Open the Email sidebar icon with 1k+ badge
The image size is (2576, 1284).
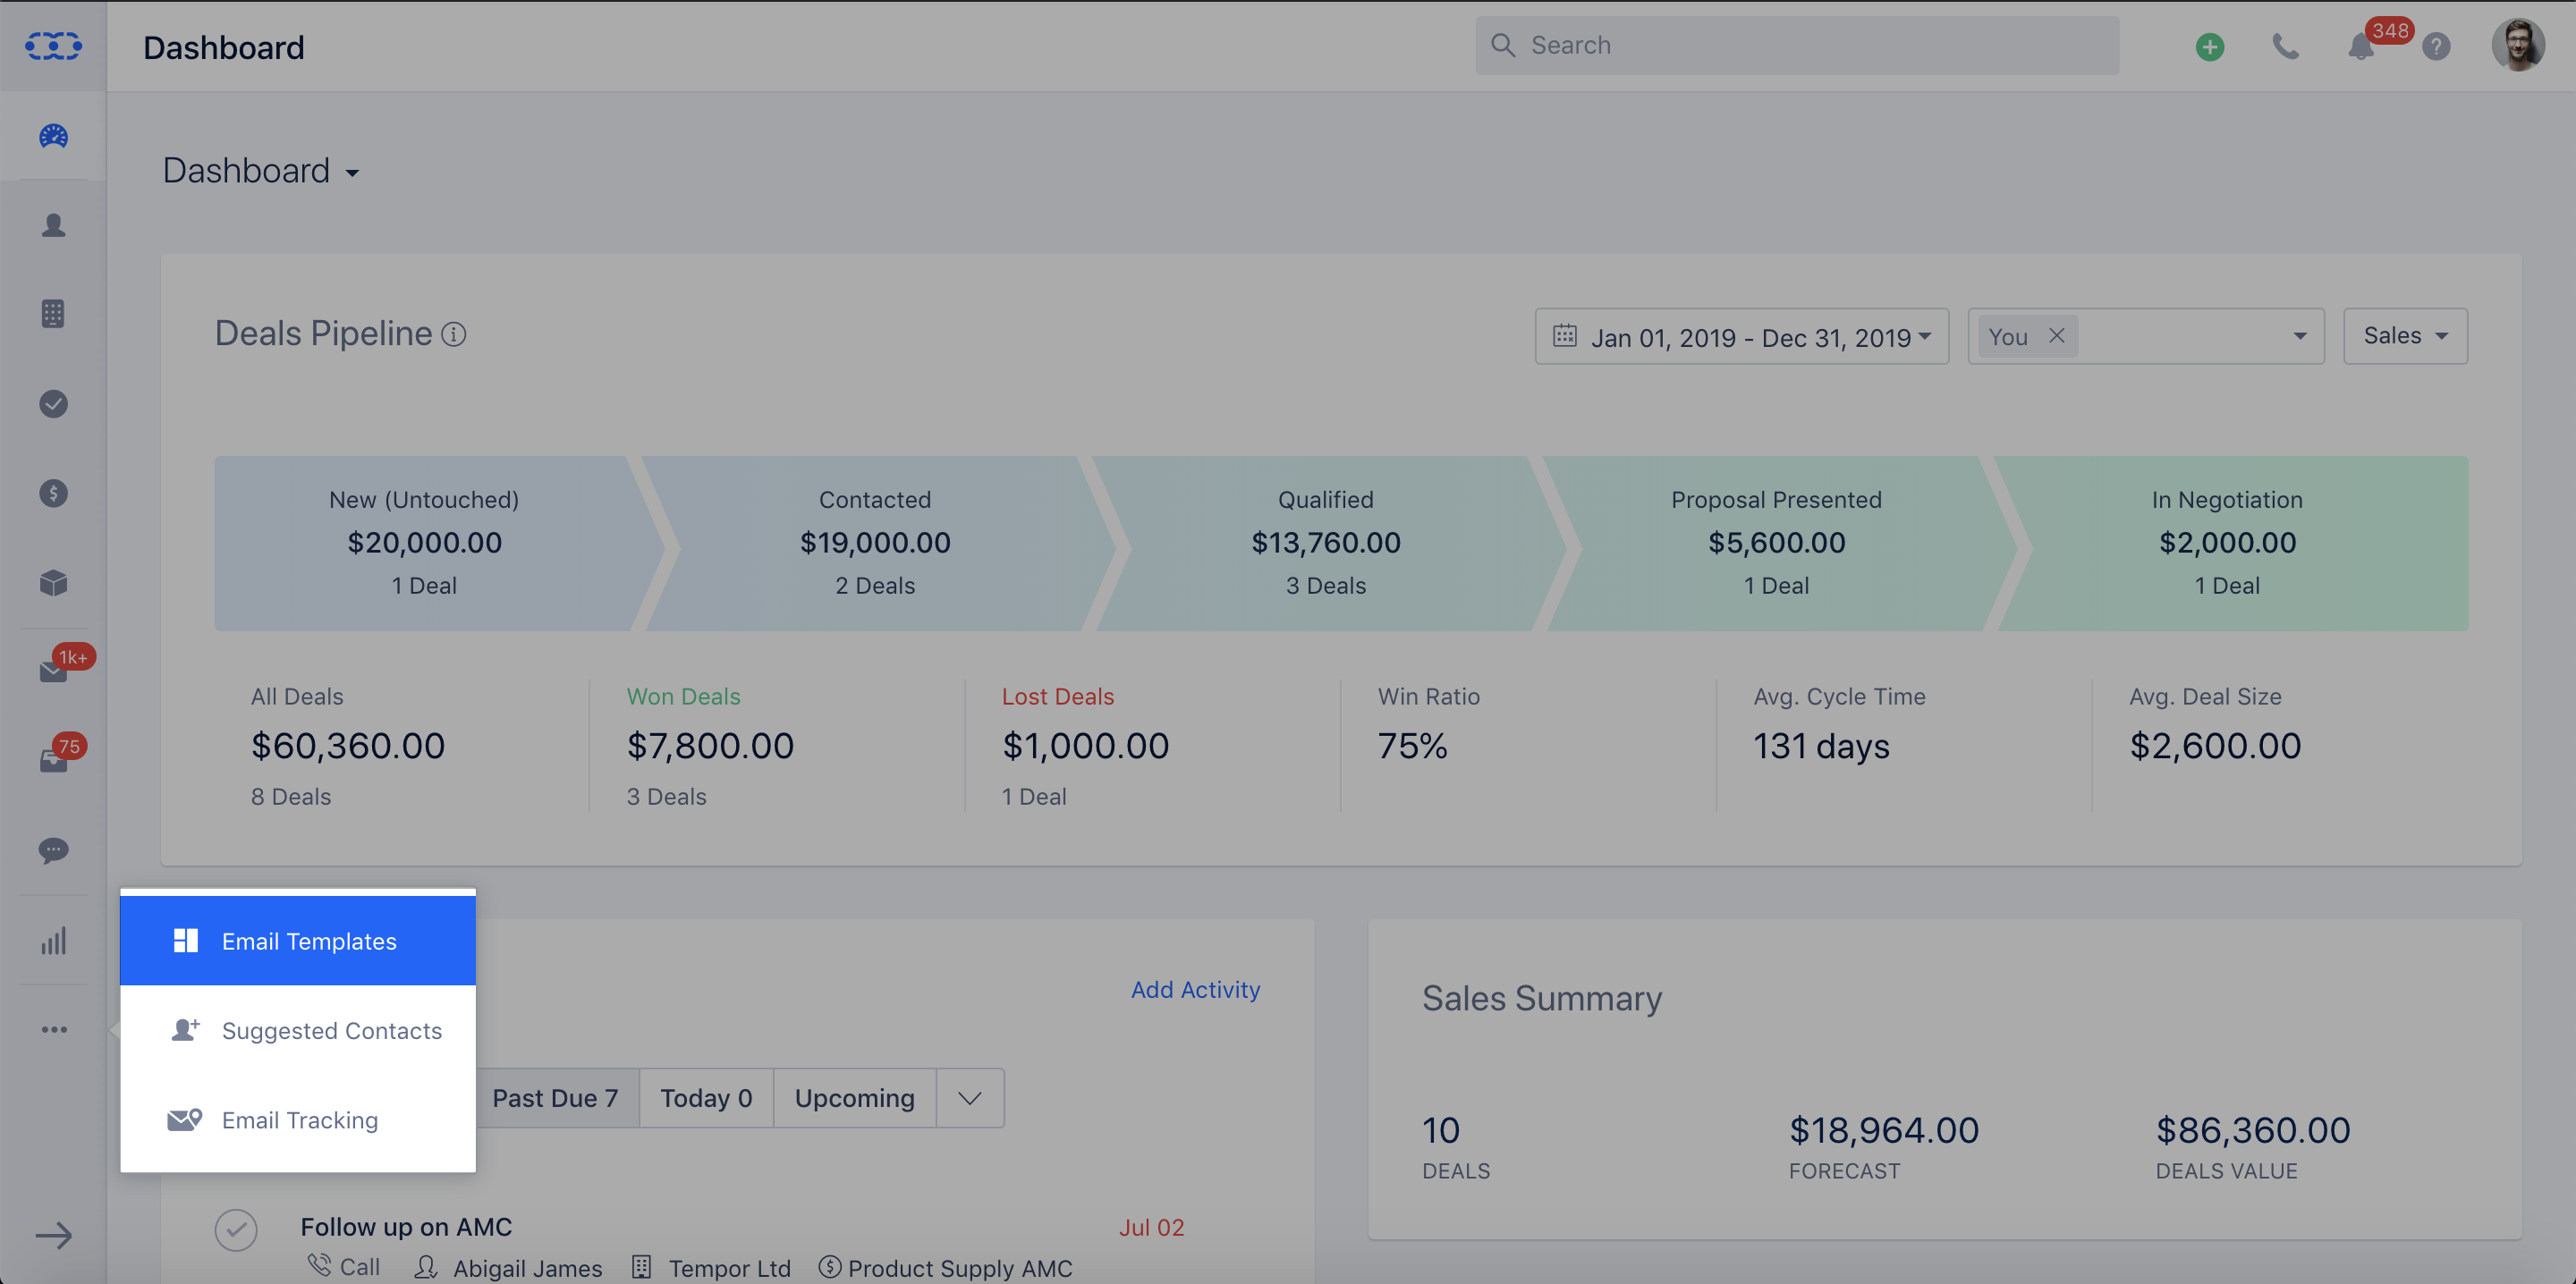(x=55, y=668)
